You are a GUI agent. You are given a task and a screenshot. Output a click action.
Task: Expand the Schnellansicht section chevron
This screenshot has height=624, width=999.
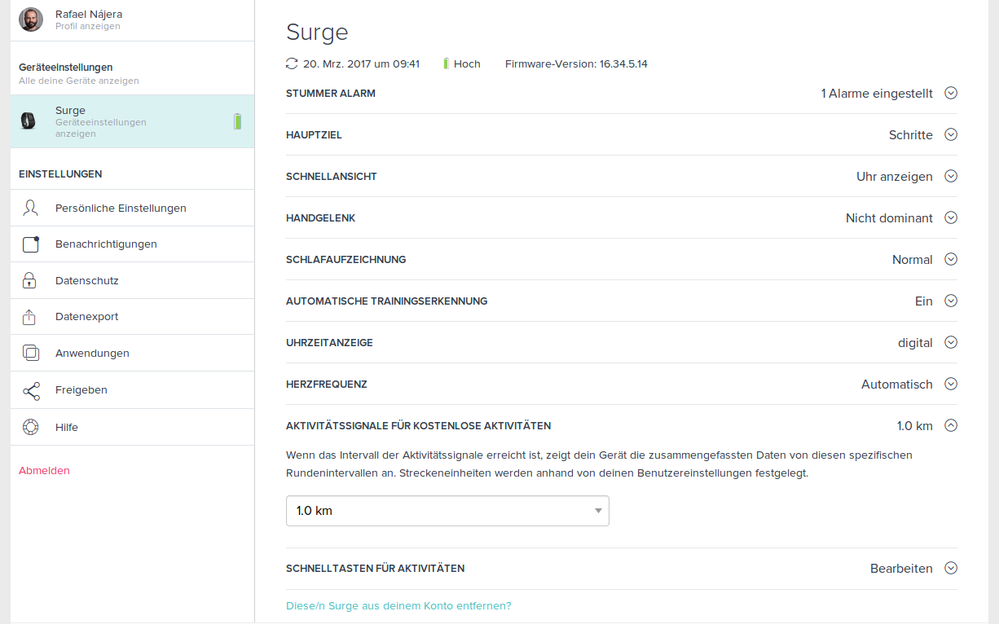click(x=951, y=176)
